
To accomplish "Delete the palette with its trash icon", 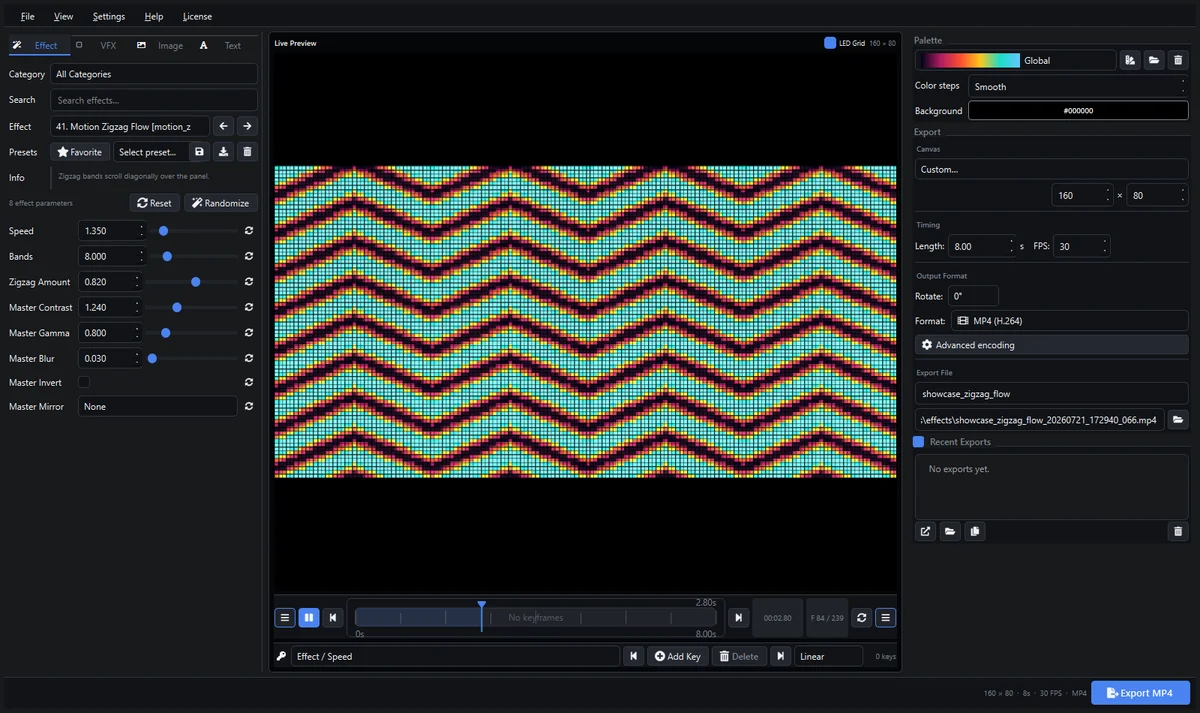I will [x=1178, y=60].
